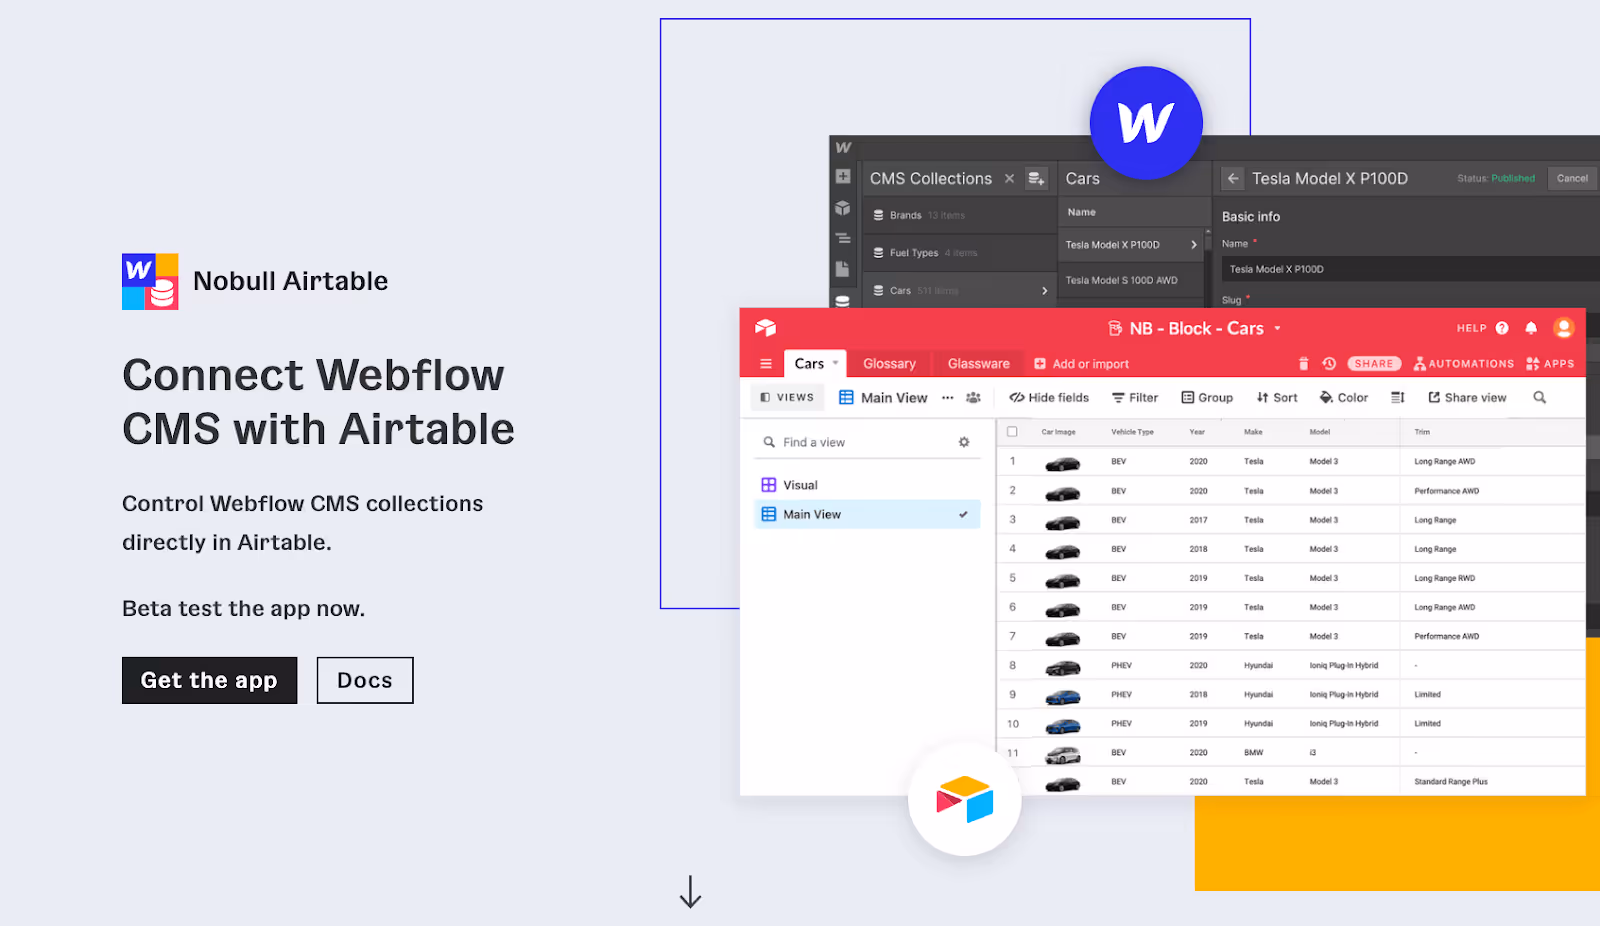Viewport: 1600px width, 926px height.
Task: Switch to the Glossary table tab
Action: point(889,364)
